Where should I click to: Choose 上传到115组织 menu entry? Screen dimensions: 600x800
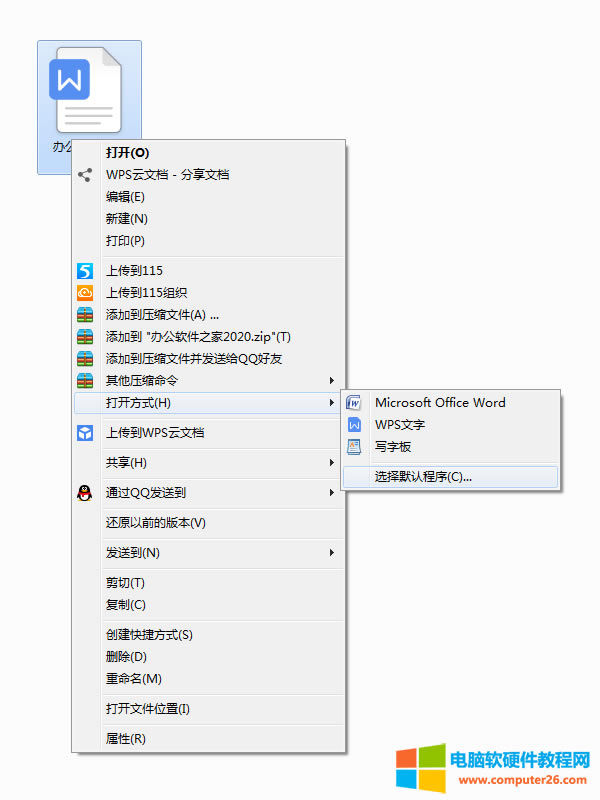point(209,293)
